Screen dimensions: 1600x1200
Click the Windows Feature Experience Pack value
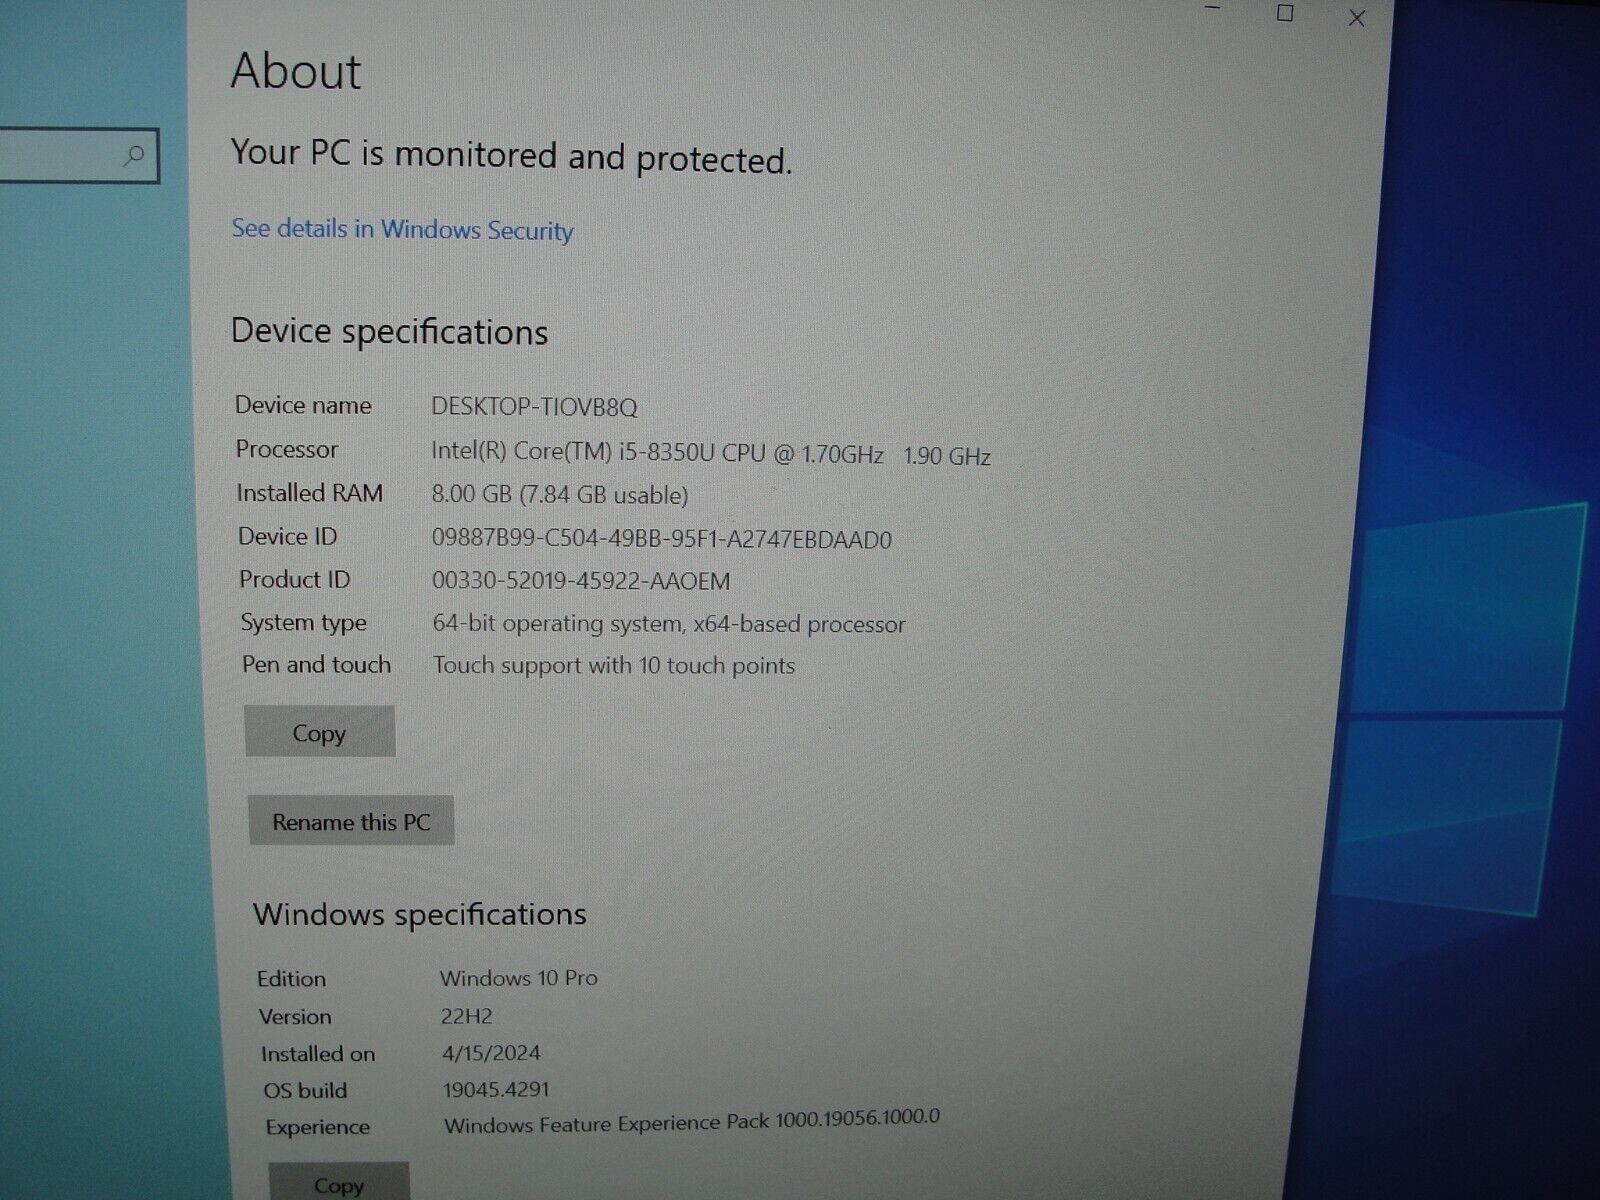tap(692, 1121)
